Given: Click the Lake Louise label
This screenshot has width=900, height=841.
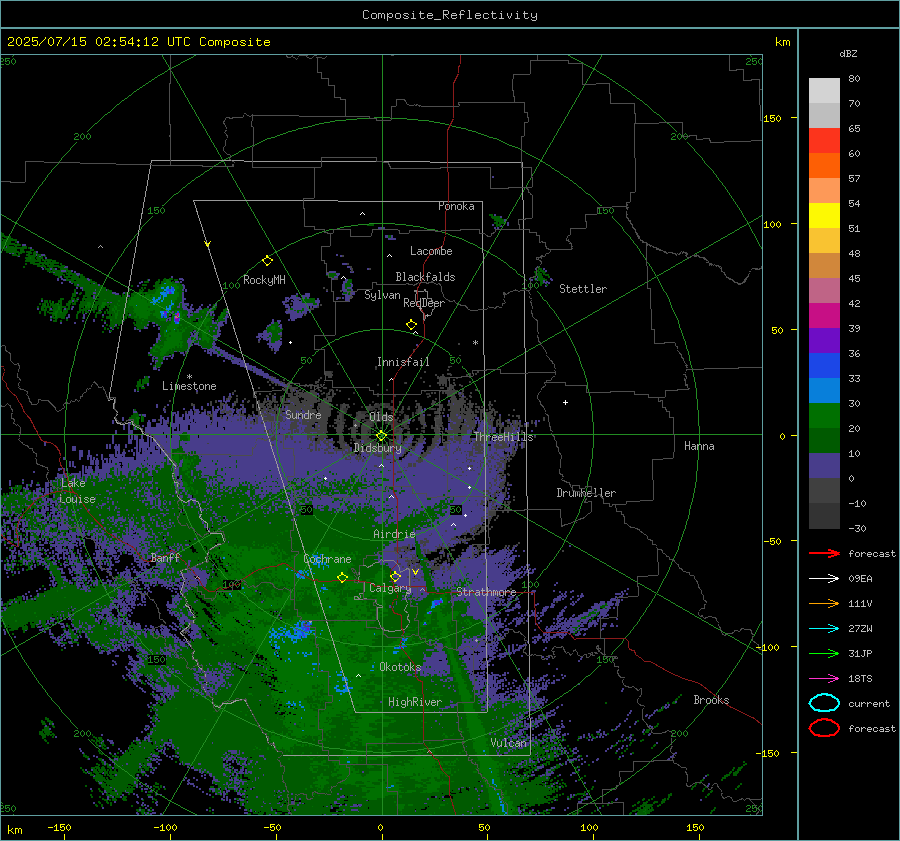Looking at the screenshot, I should point(78,491).
